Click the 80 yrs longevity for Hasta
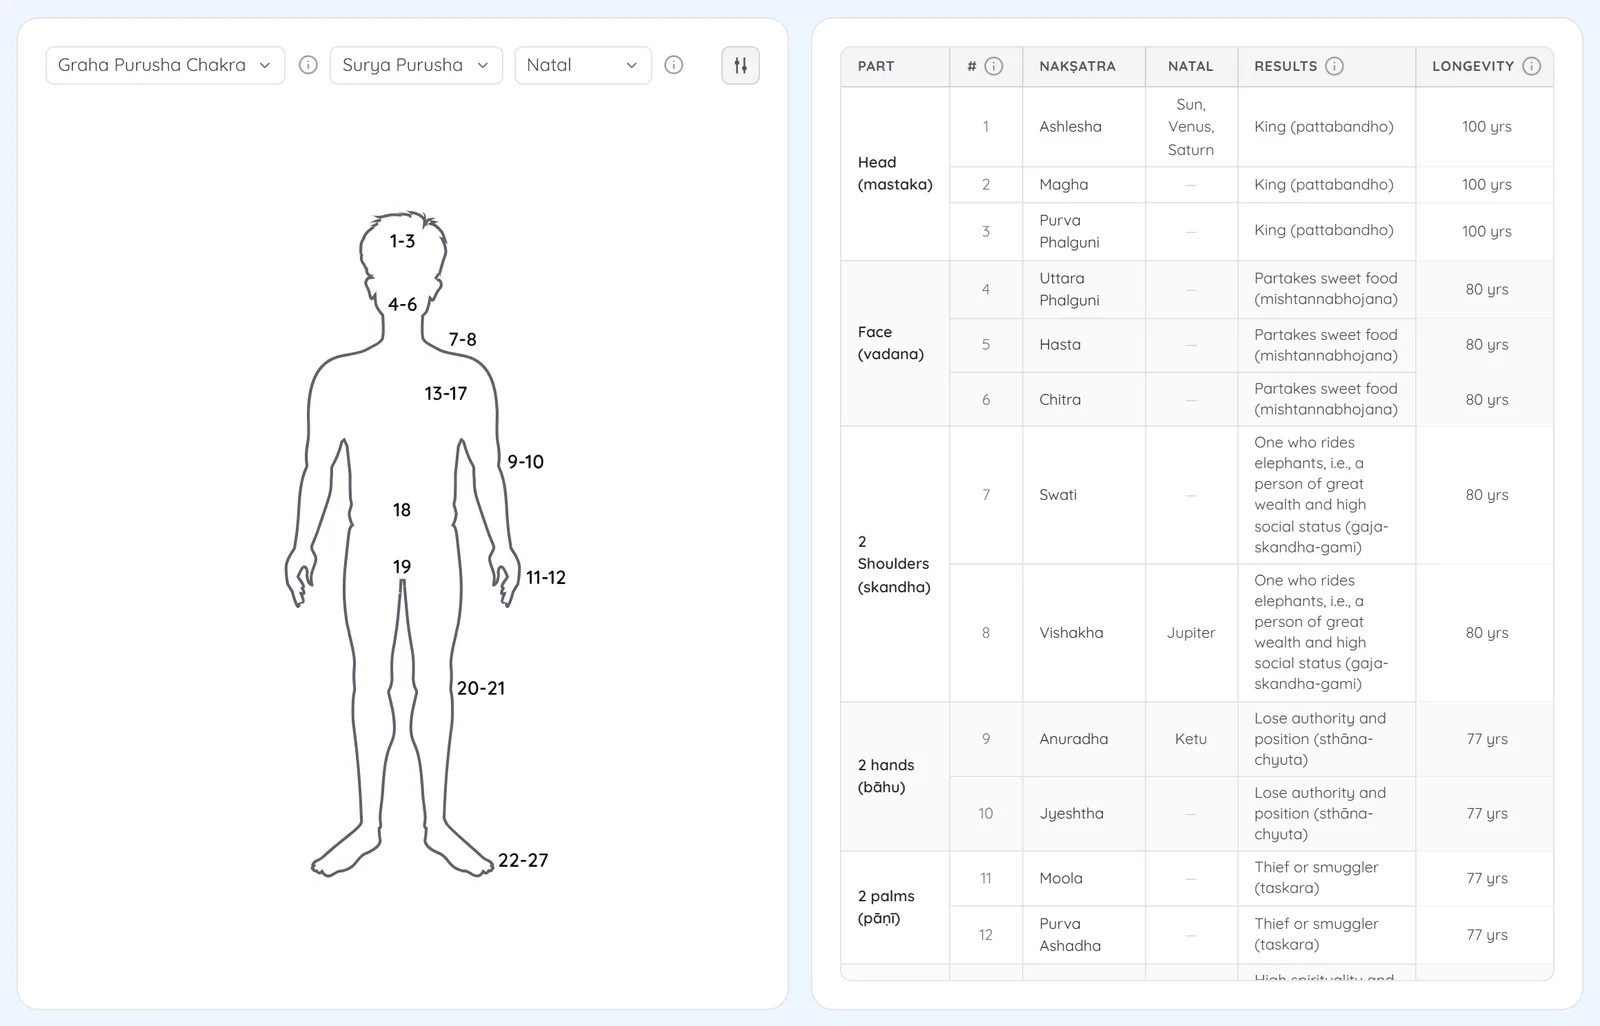Screen dimensions: 1600x1026 (1486, 345)
